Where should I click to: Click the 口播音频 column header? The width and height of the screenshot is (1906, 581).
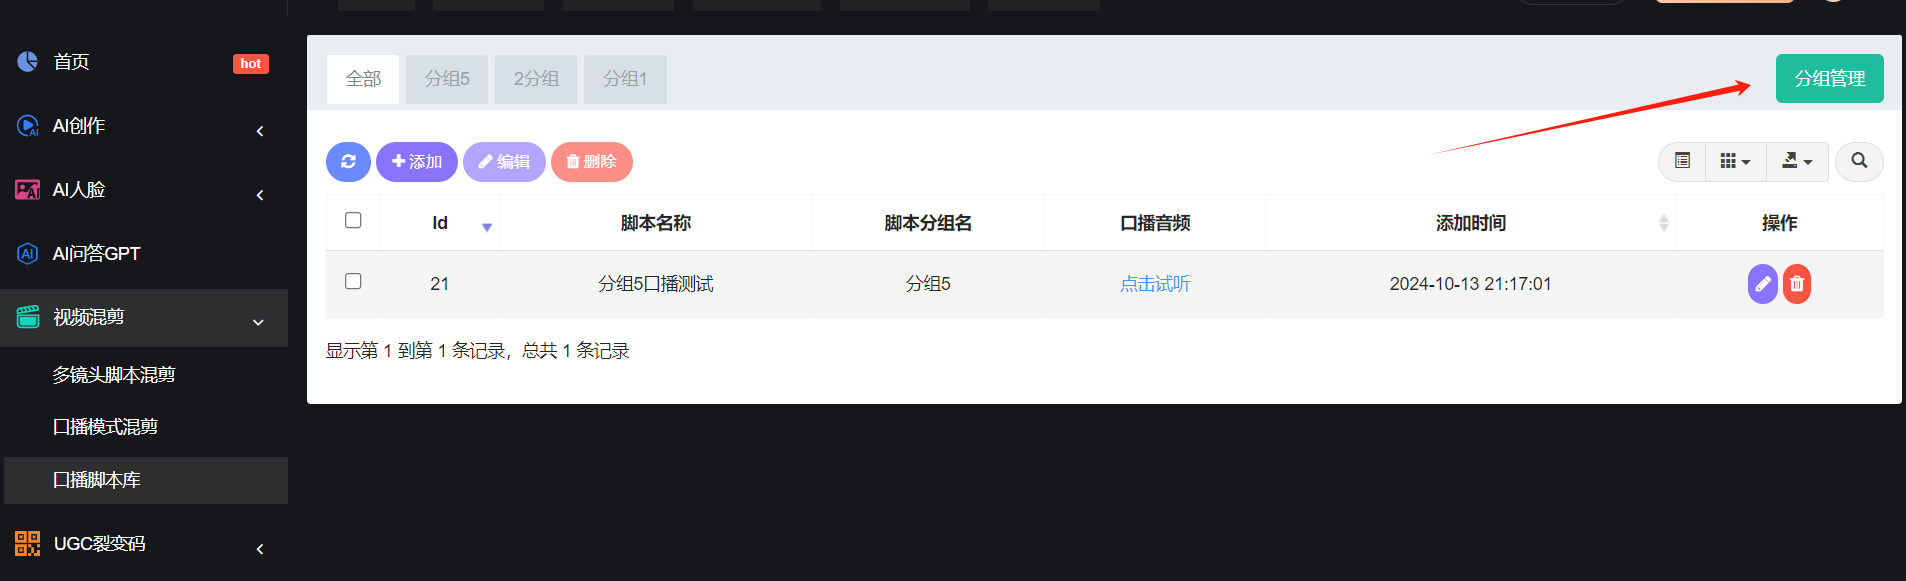click(x=1155, y=223)
